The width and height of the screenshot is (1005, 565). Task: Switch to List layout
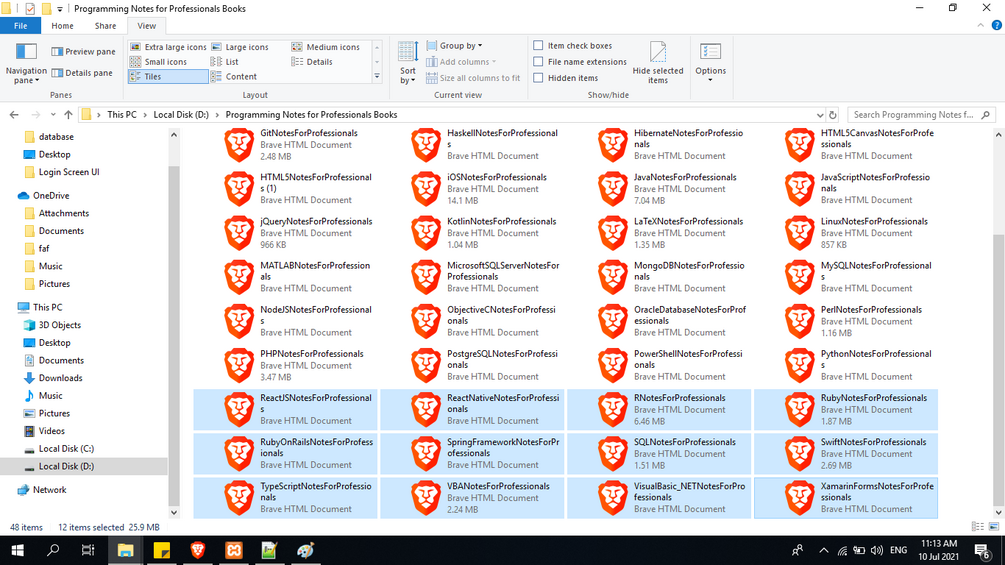click(x=225, y=61)
